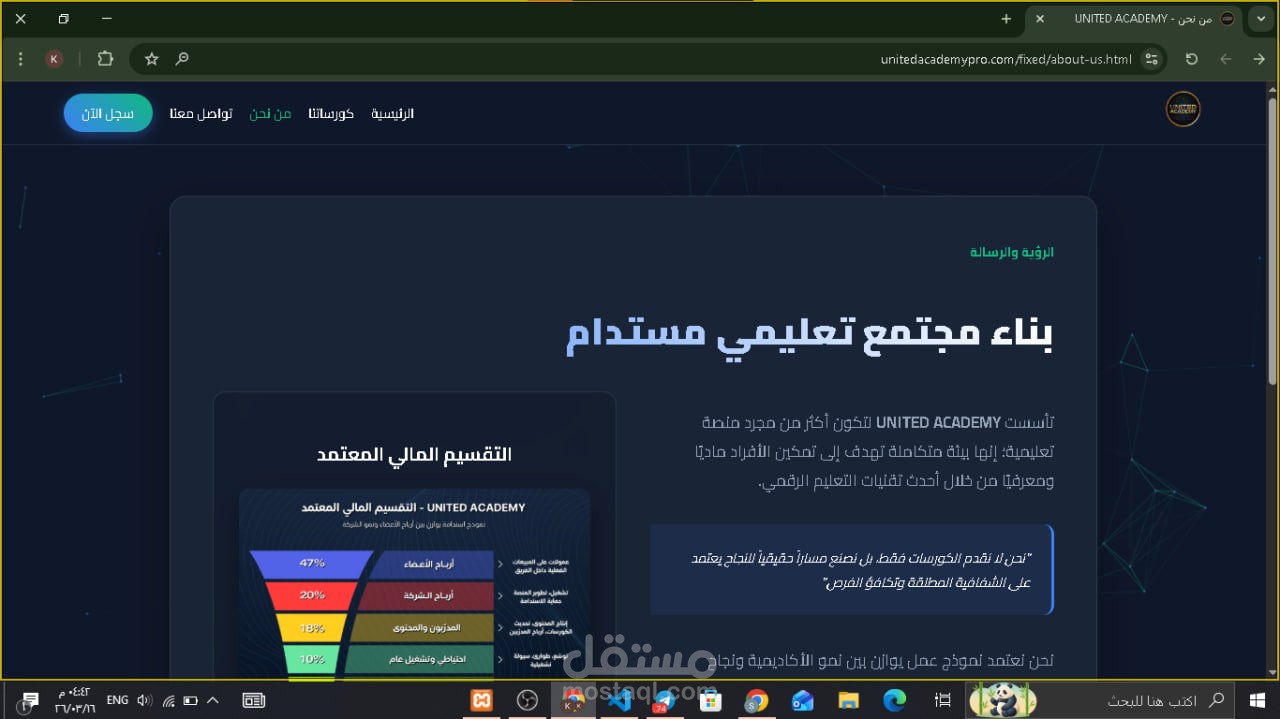
Task: Click the 47% blue funnel segment
Action: coord(312,563)
